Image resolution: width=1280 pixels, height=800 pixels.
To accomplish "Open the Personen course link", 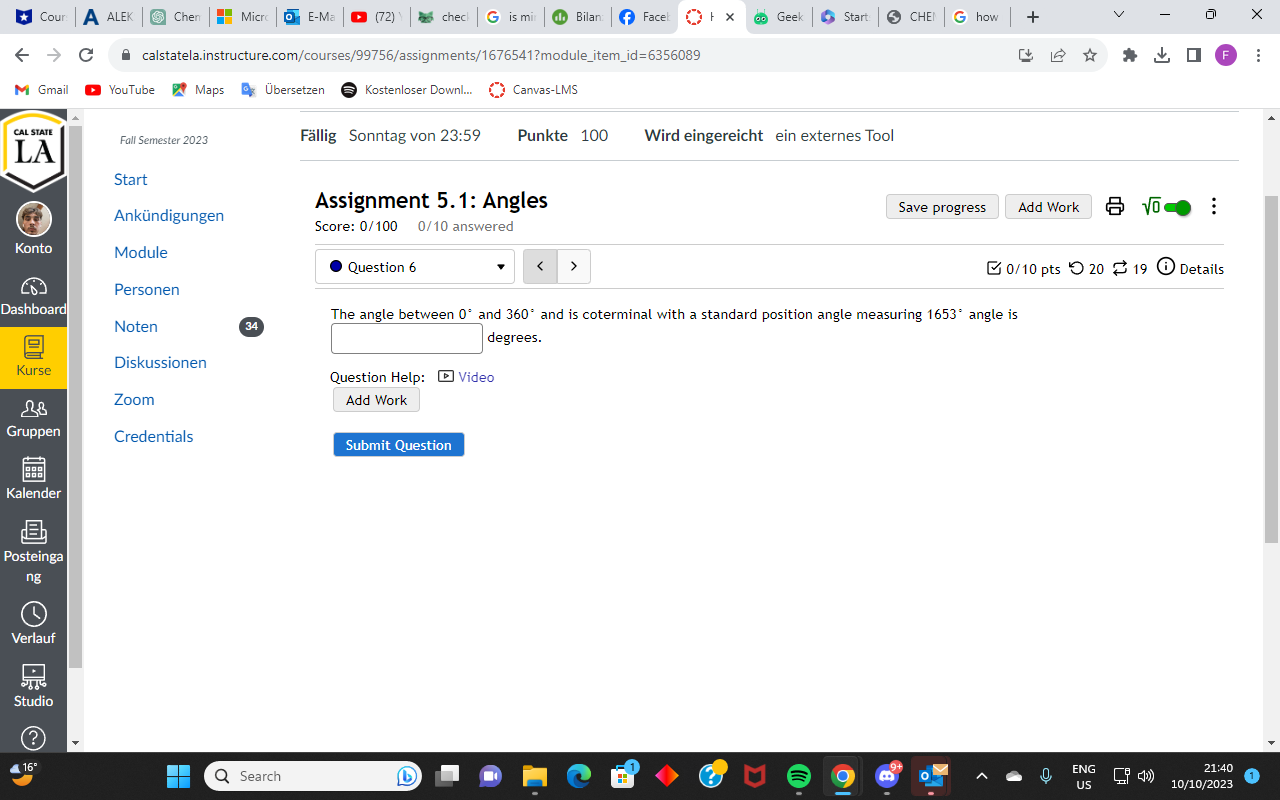I will pos(147,290).
